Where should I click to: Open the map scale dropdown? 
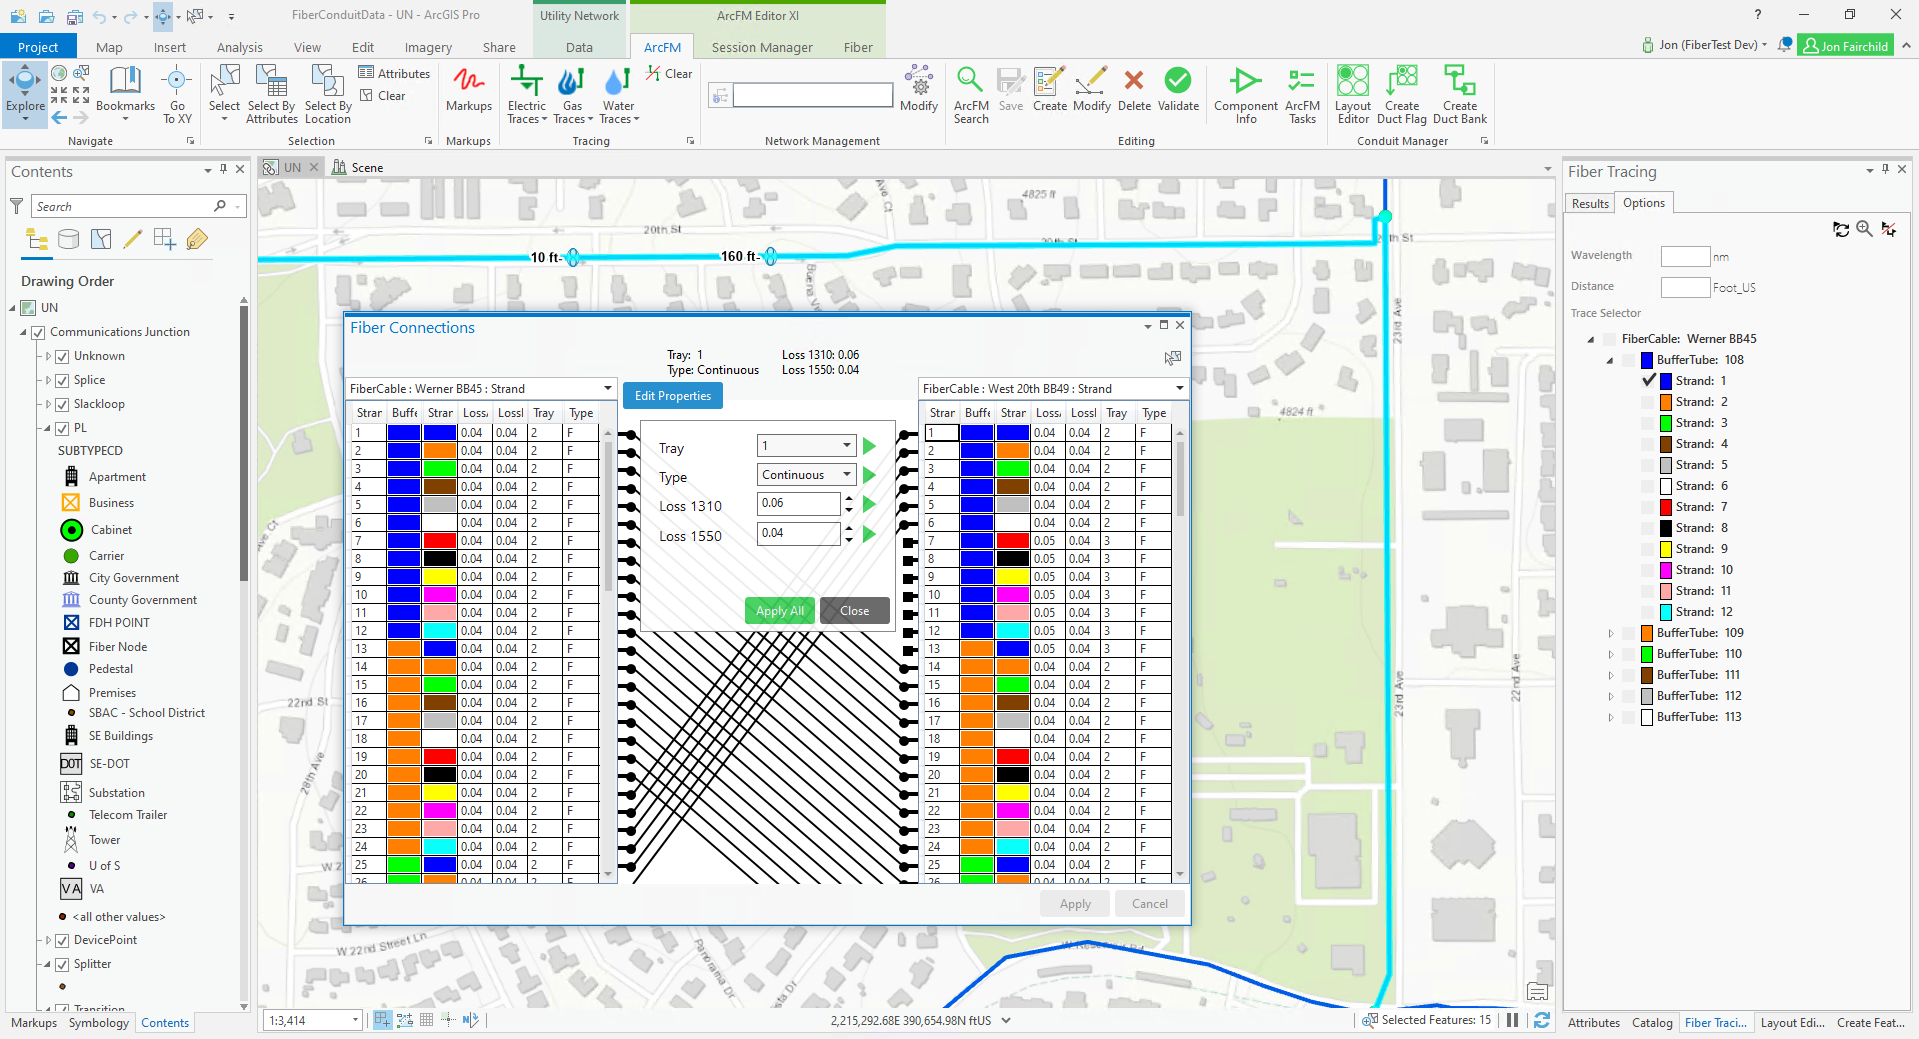(355, 1020)
